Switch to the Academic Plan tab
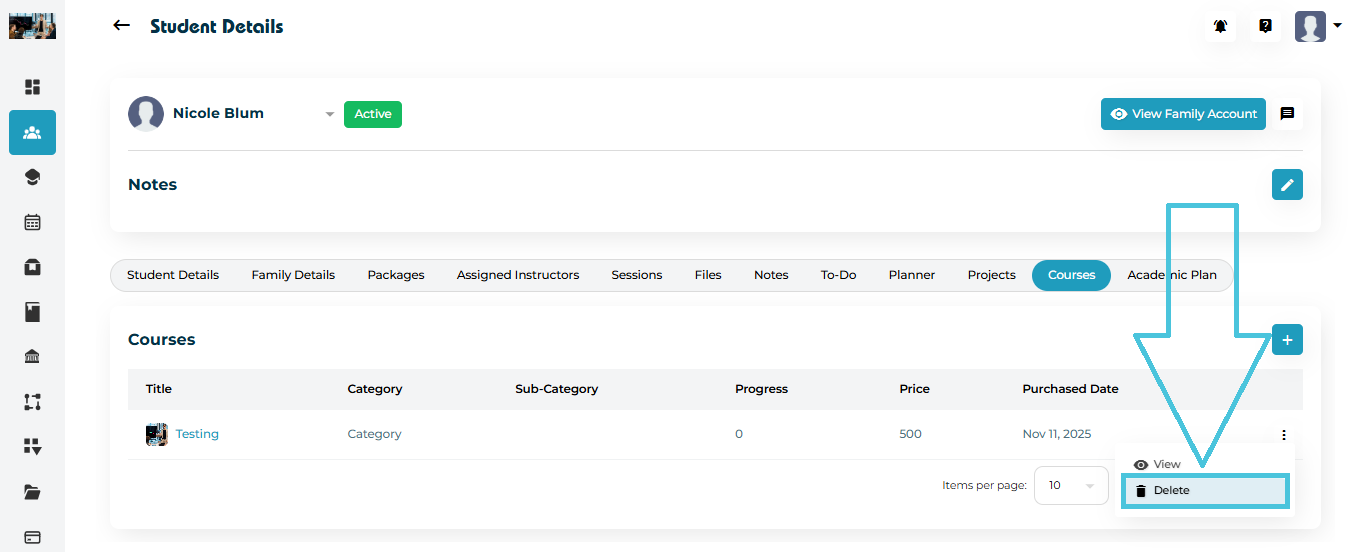The height and width of the screenshot is (552, 1352). click(x=1172, y=275)
